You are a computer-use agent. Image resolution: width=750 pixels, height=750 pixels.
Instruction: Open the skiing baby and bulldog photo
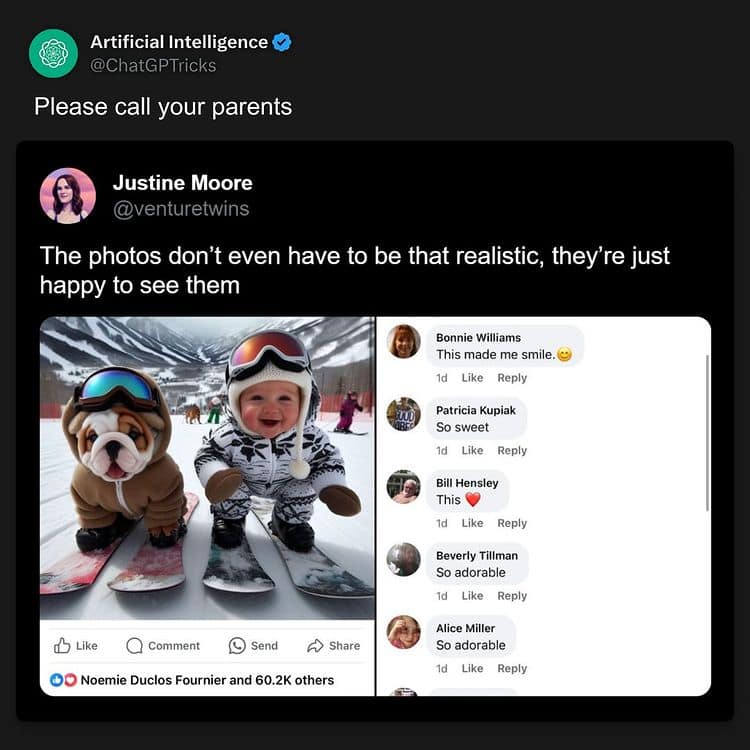(207, 468)
